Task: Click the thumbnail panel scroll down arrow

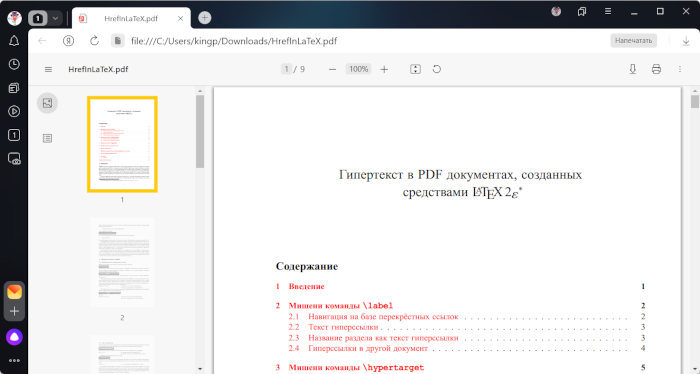Action: click(x=200, y=369)
